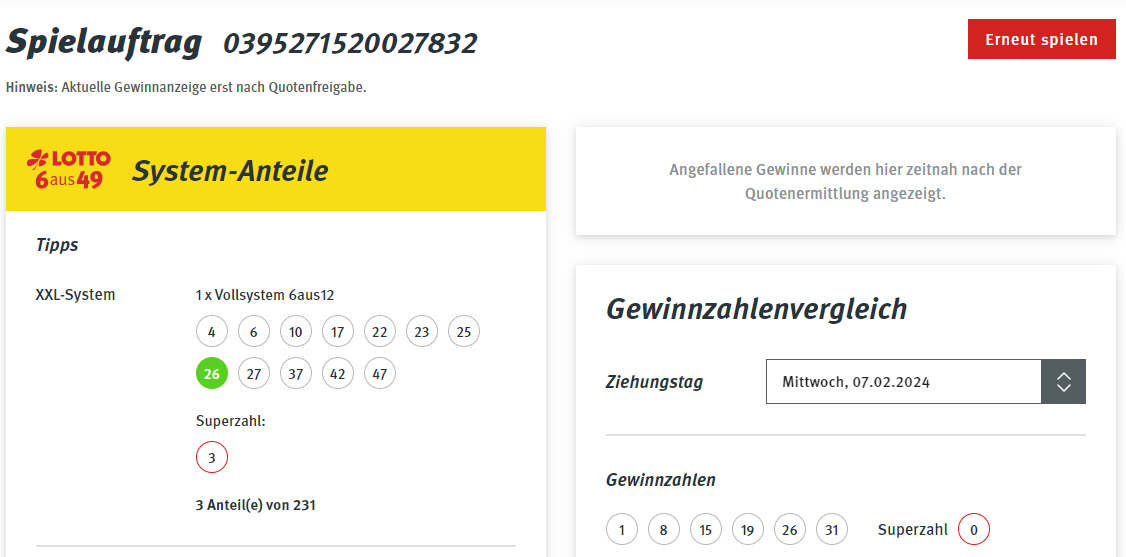Image resolution: width=1126 pixels, height=557 pixels.
Task: Click tip number 4 ball
Action: pyautogui.click(x=212, y=332)
